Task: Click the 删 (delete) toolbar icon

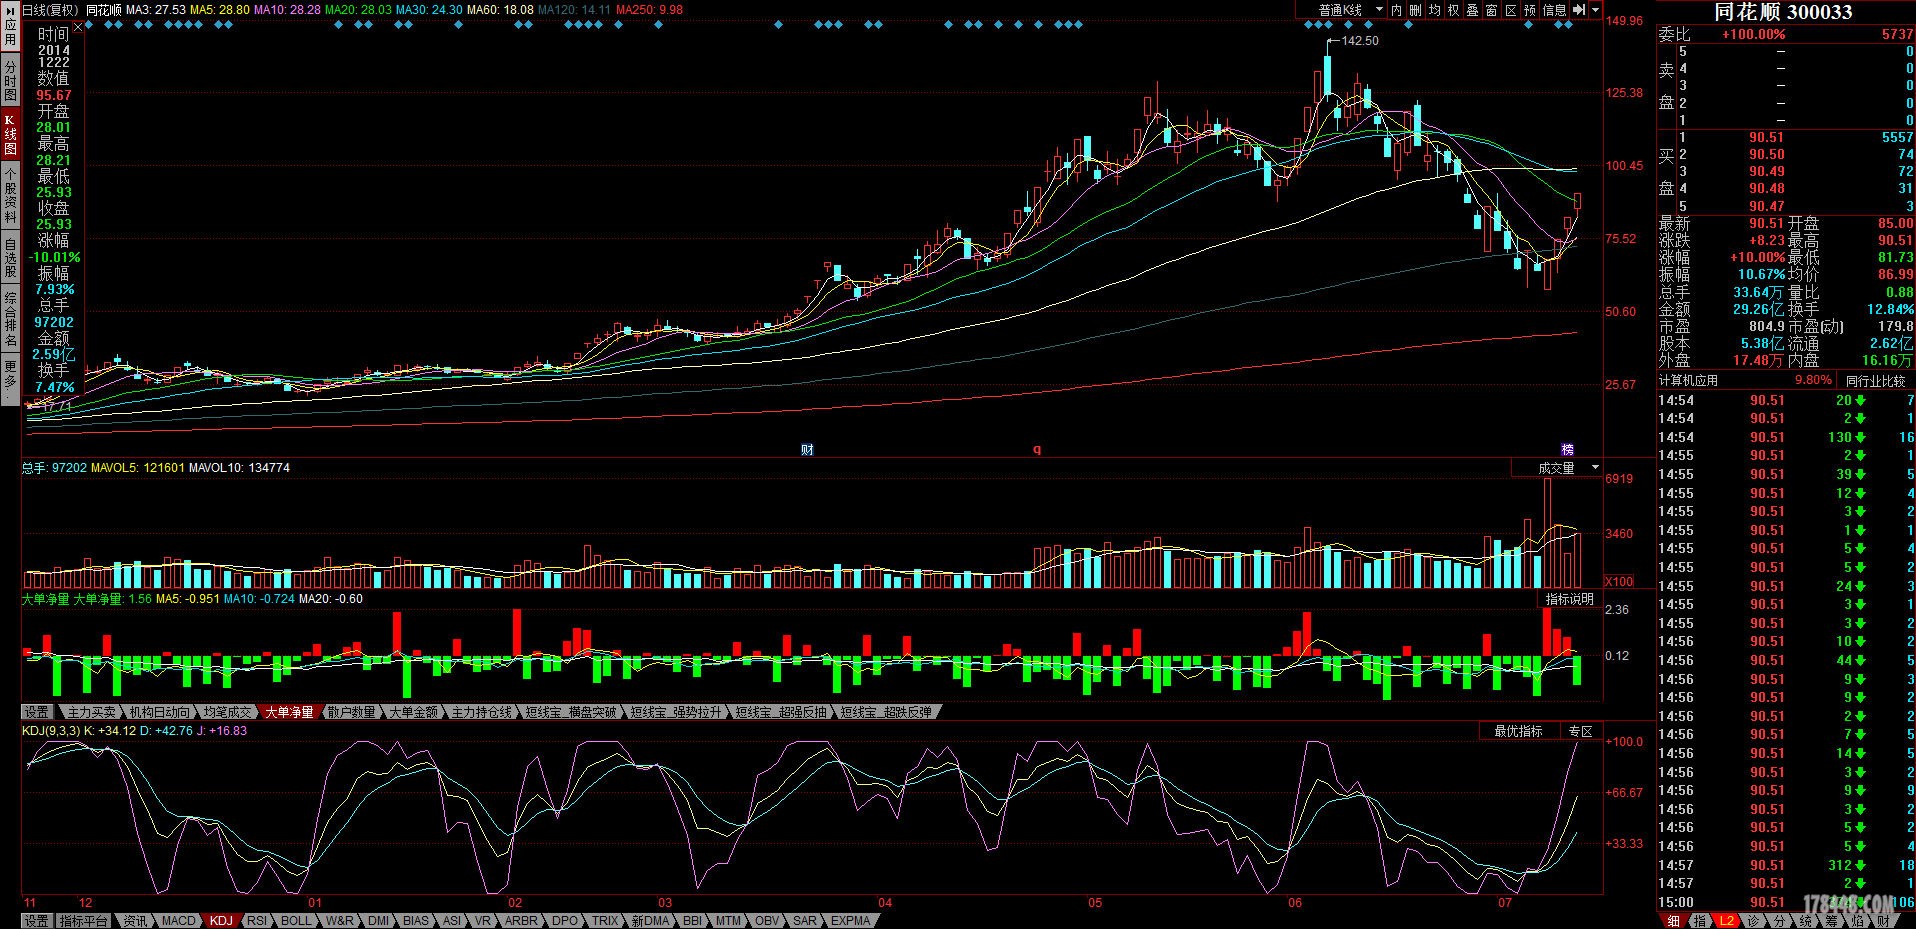Action: [1415, 10]
